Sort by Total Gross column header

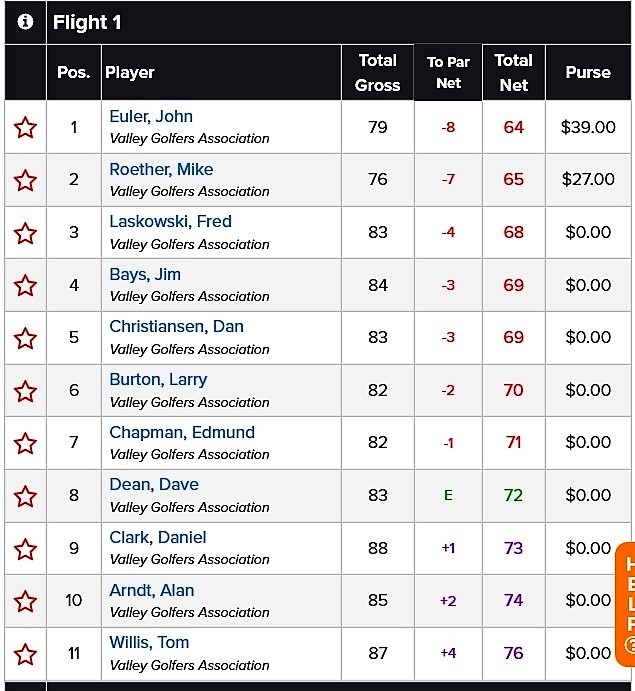pos(378,72)
